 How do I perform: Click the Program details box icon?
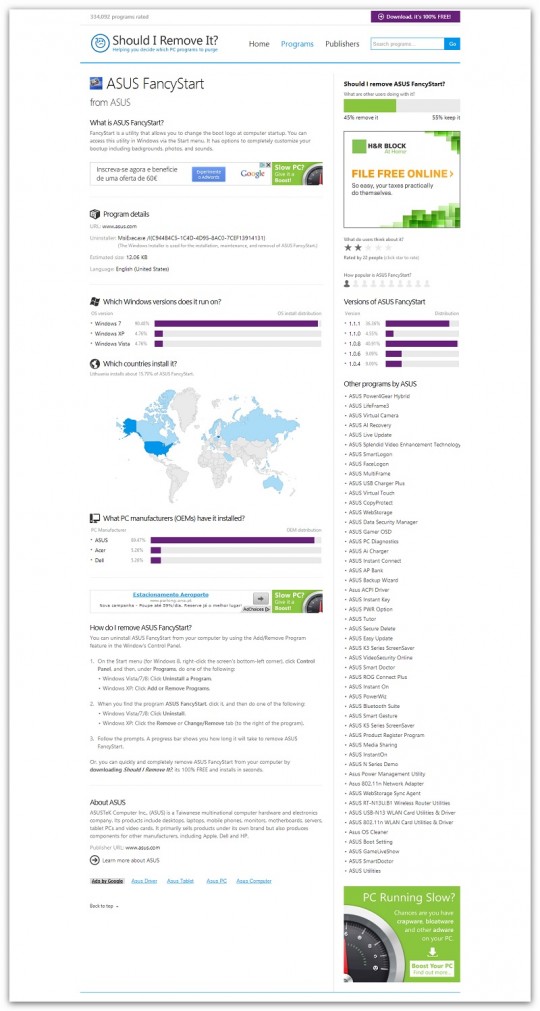click(x=95, y=214)
